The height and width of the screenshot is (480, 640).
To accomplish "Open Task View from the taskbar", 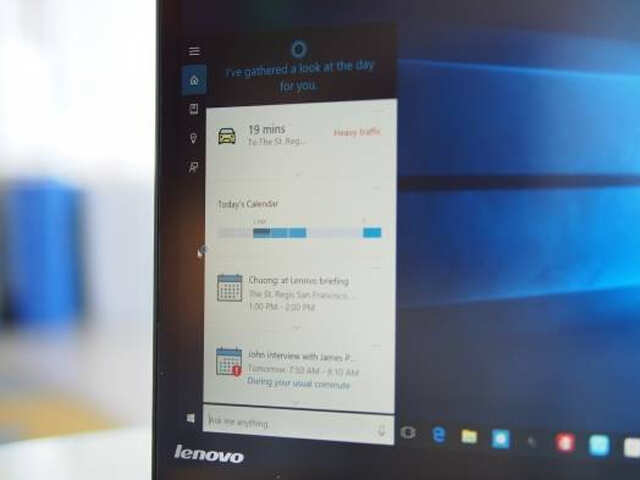I will 407,432.
